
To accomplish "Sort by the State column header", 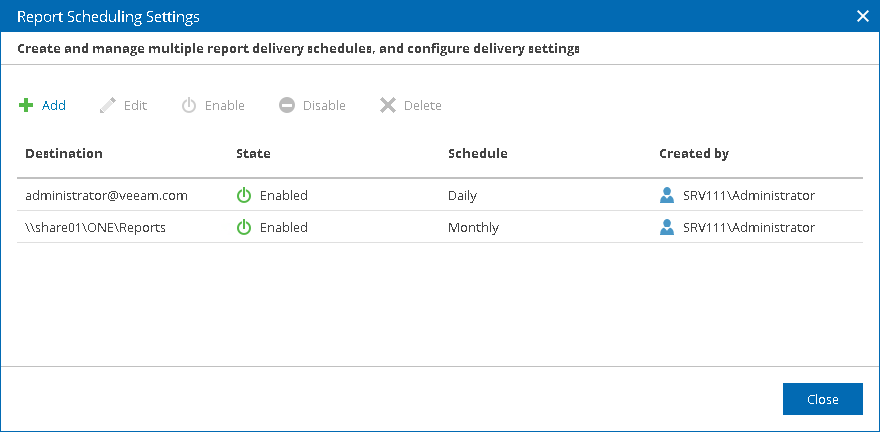I will (253, 154).
